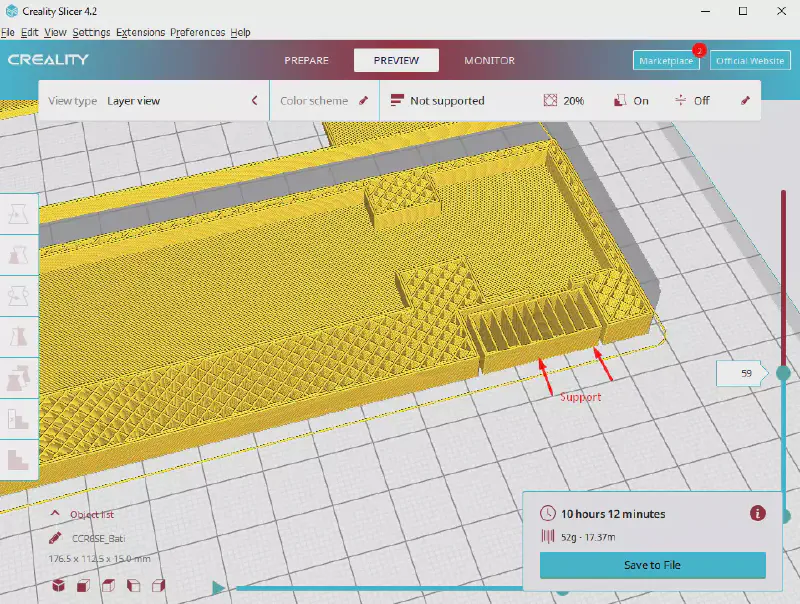The image size is (800, 604).
Task: Select the top tool in left sidebar
Action: tap(18, 212)
